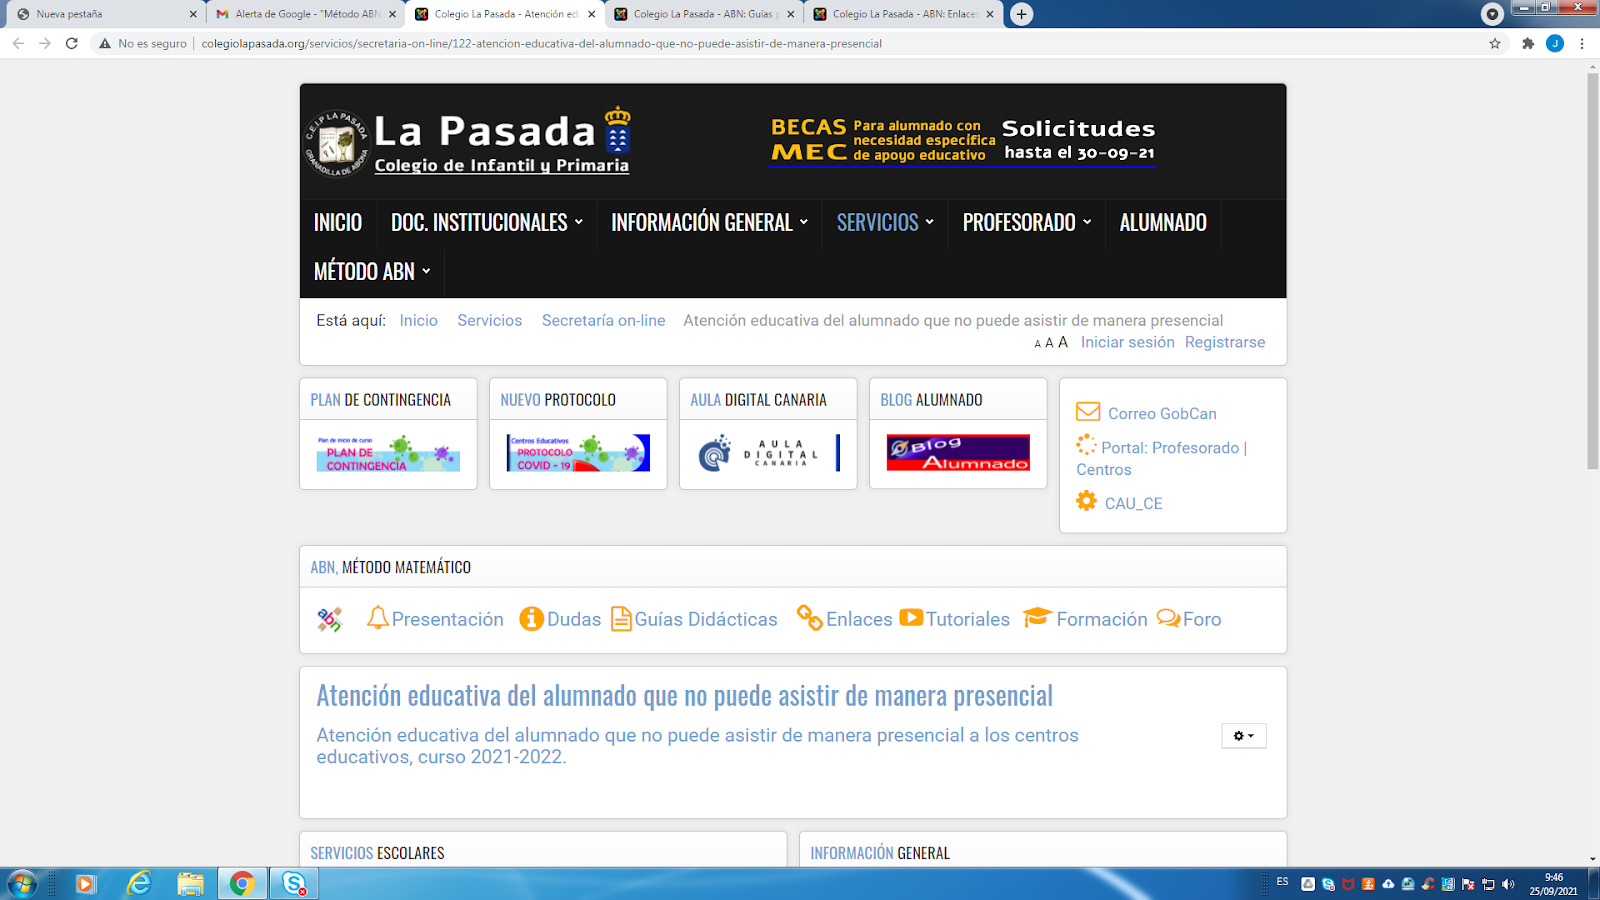1600x900 pixels.
Task: Click the scrollbar down arrow
Action: 1593,859
